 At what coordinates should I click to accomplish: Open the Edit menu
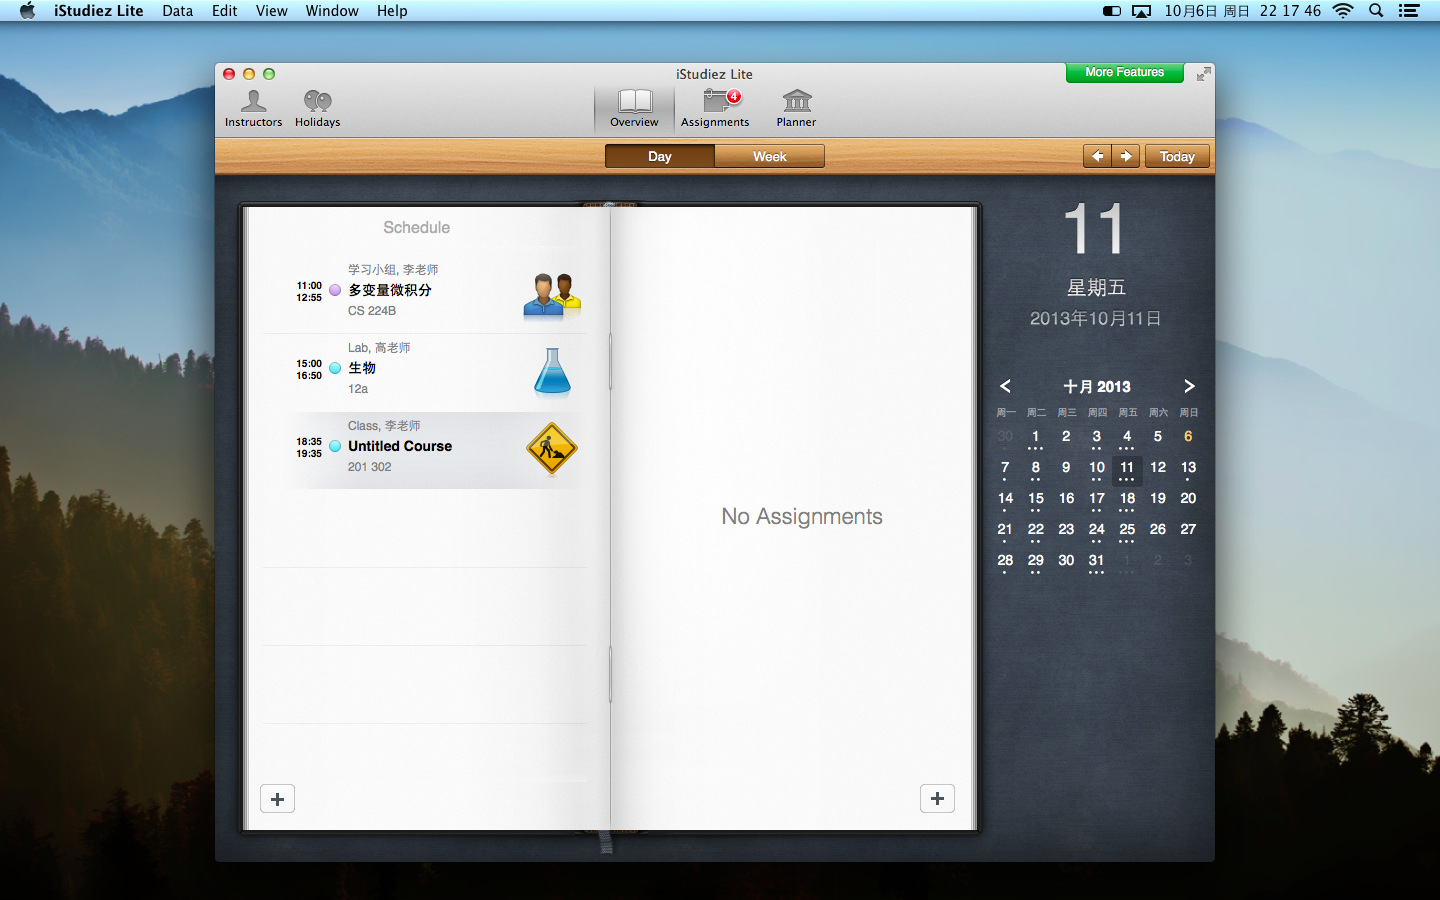(x=224, y=11)
